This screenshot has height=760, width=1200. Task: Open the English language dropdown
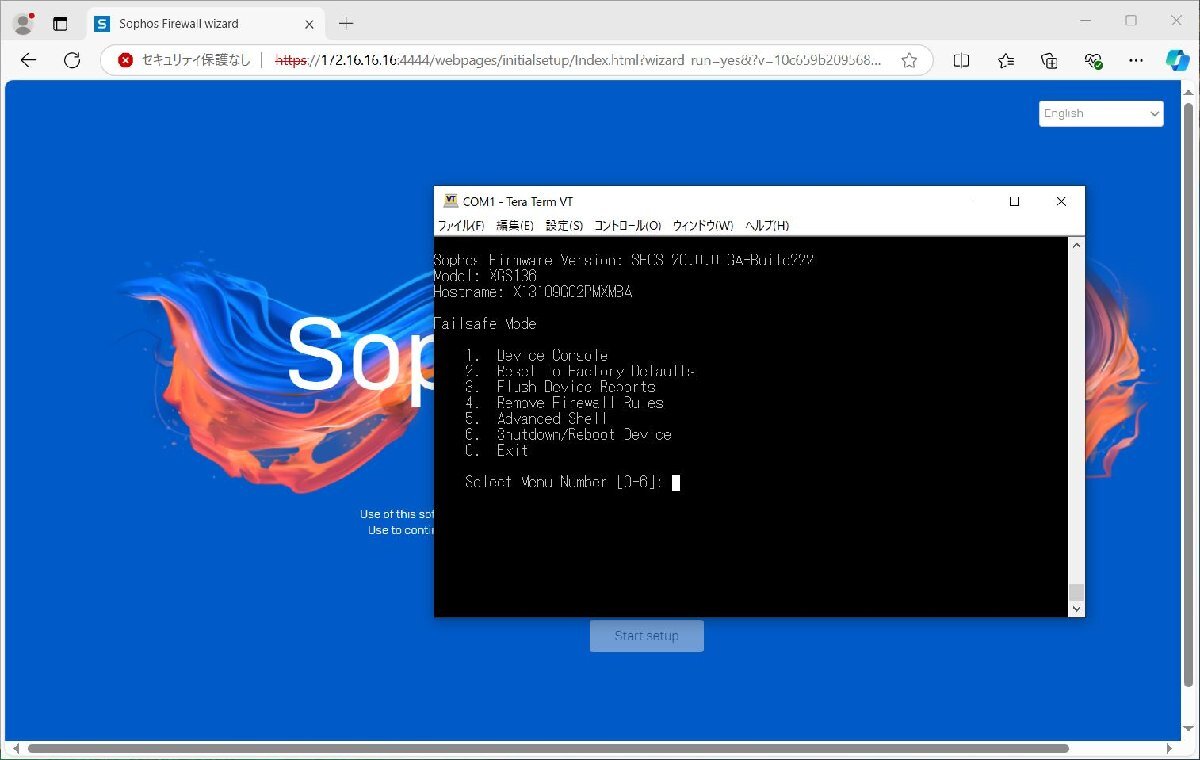click(x=1101, y=114)
